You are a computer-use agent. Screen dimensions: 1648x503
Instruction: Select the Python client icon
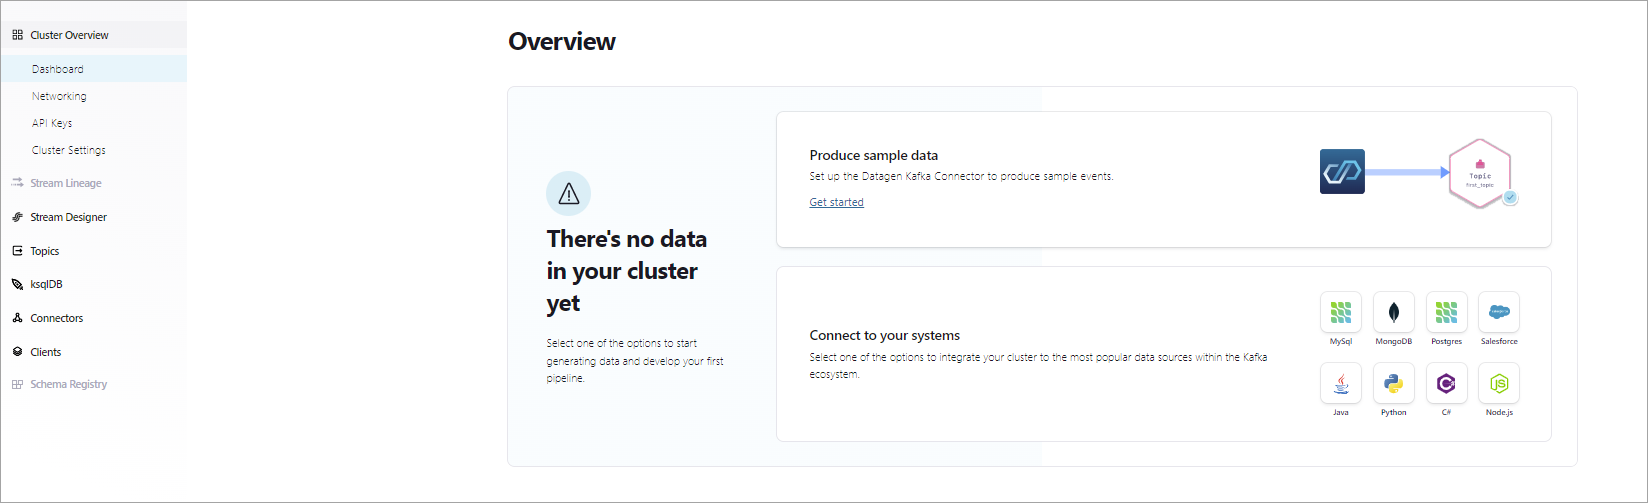click(x=1394, y=383)
